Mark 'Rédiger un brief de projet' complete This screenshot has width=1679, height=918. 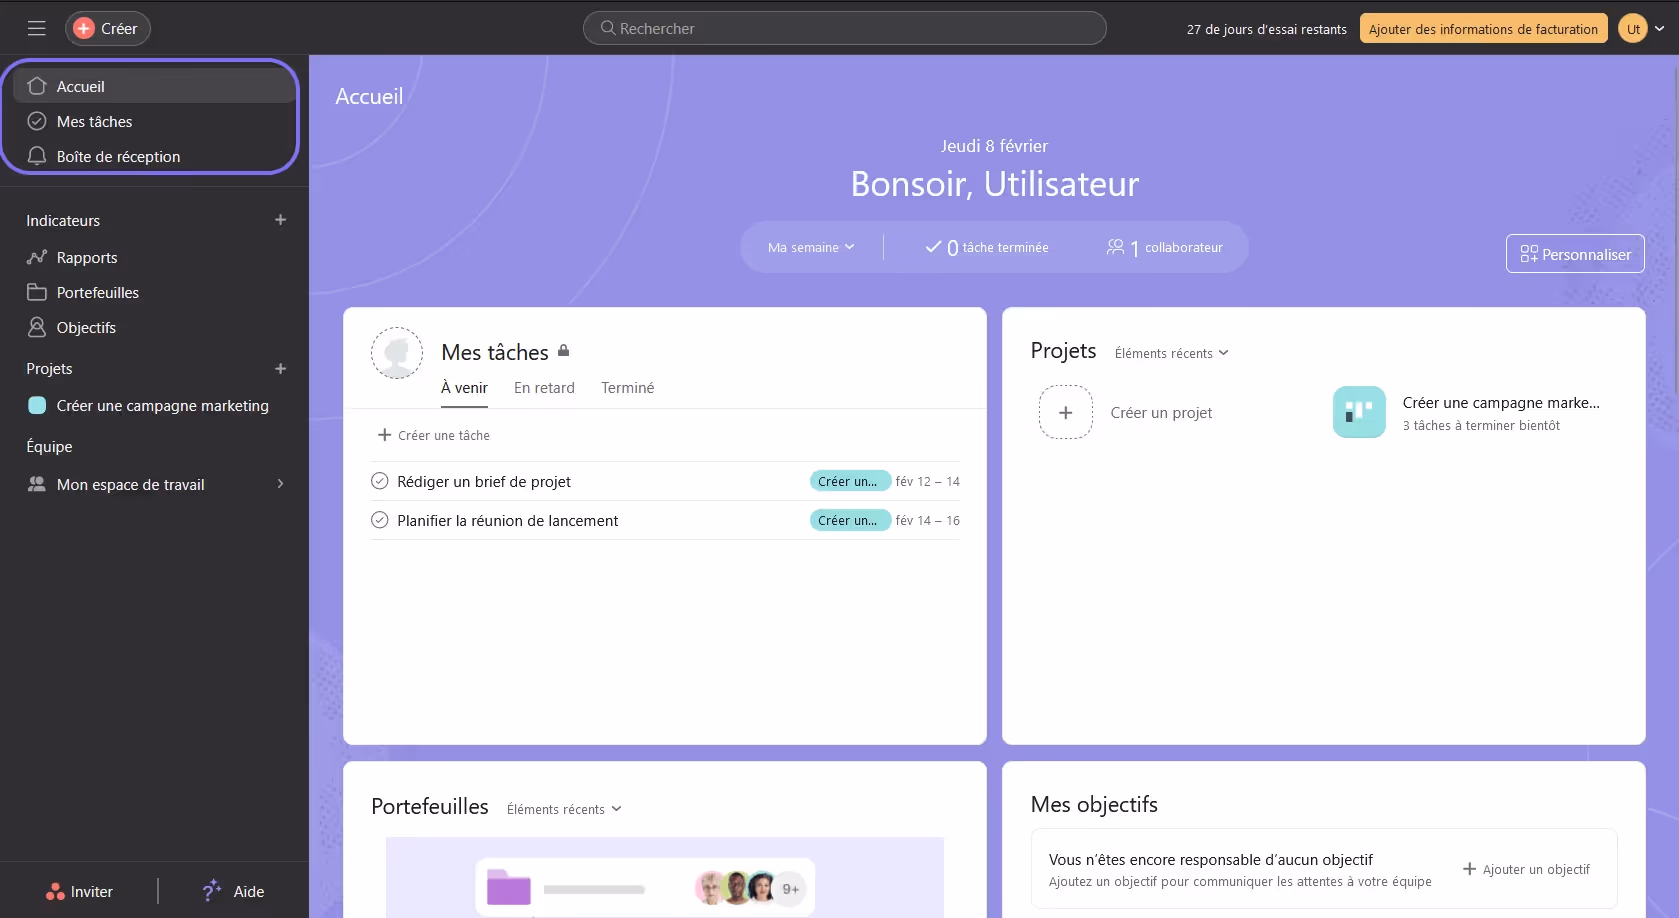(x=380, y=481)
